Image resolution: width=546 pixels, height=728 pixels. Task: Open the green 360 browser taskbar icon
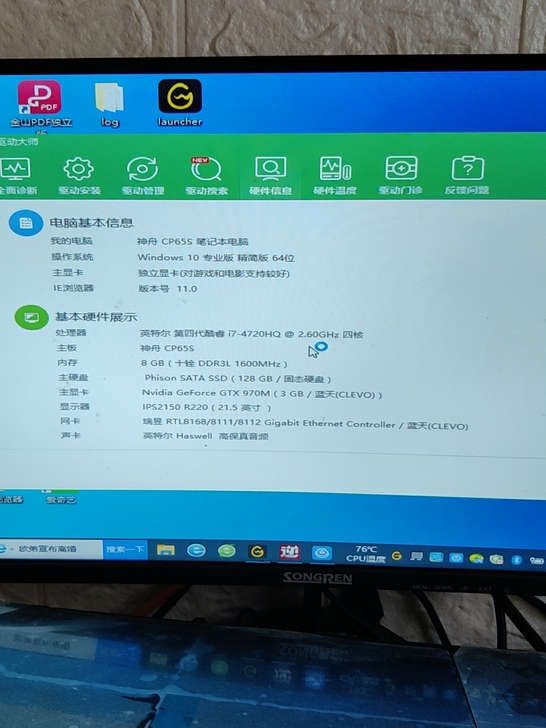click(x=227, y=551)
